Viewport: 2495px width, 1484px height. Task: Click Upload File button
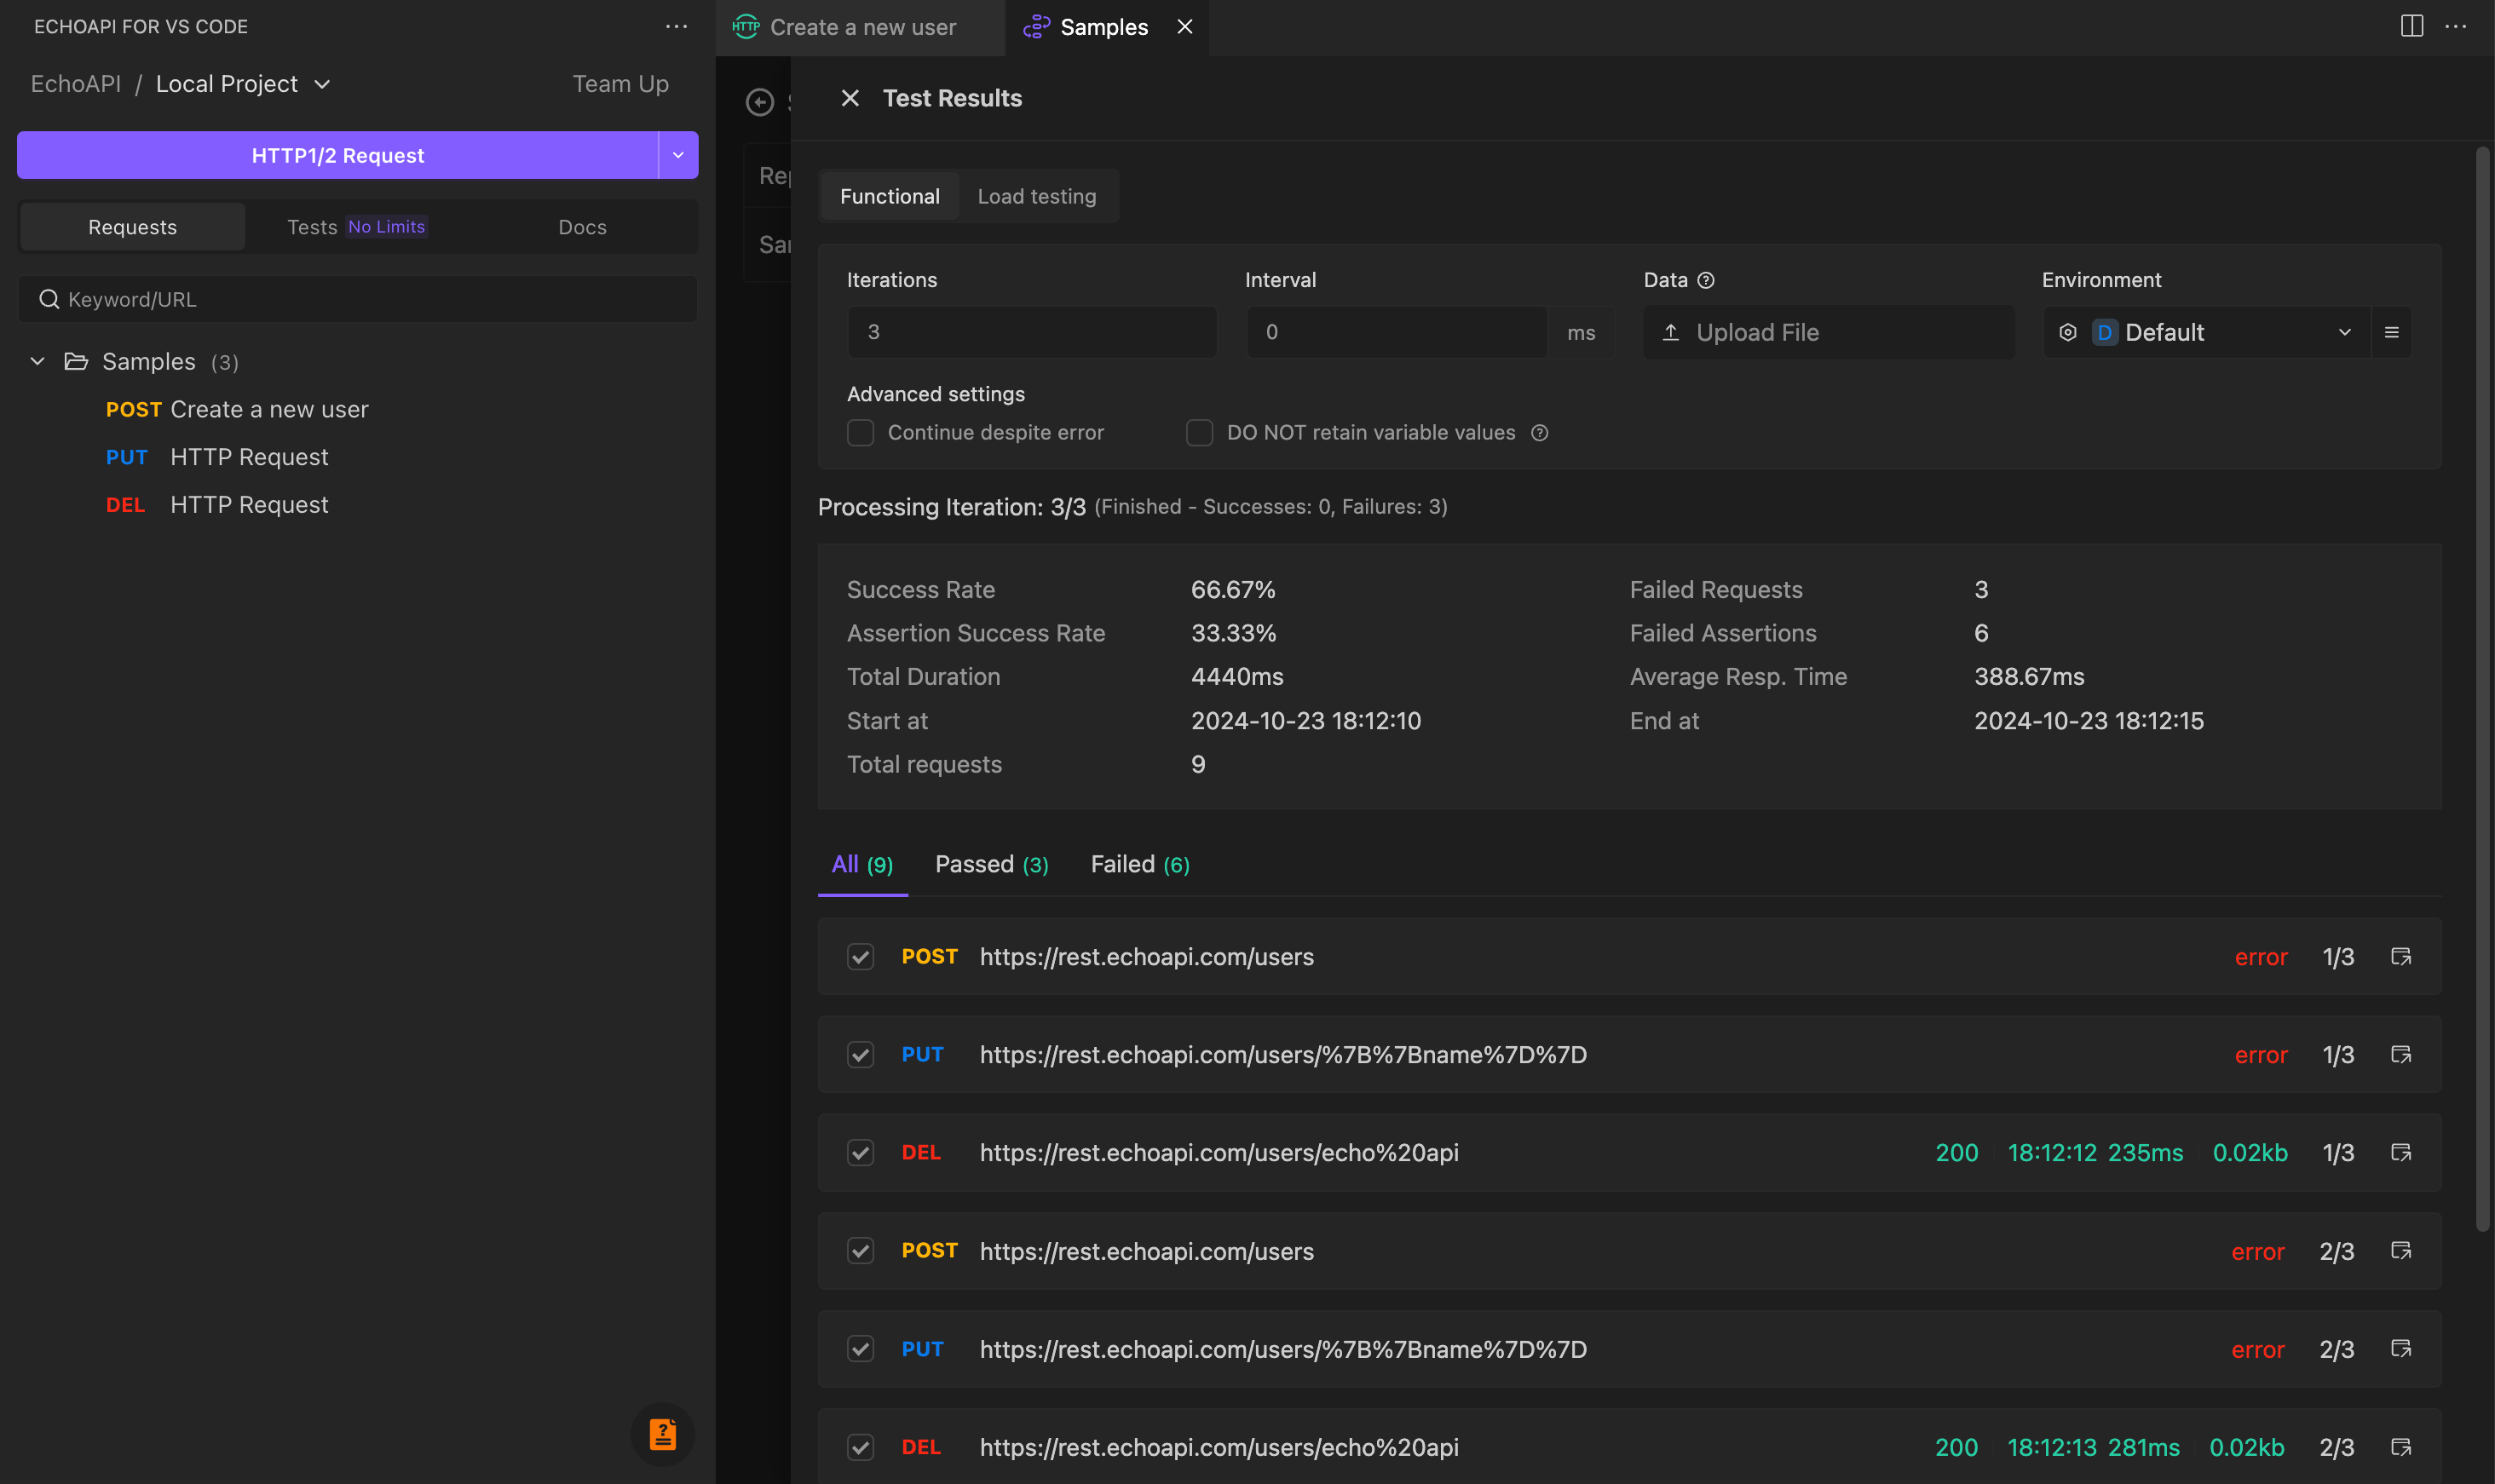(x=1828, y=332)
